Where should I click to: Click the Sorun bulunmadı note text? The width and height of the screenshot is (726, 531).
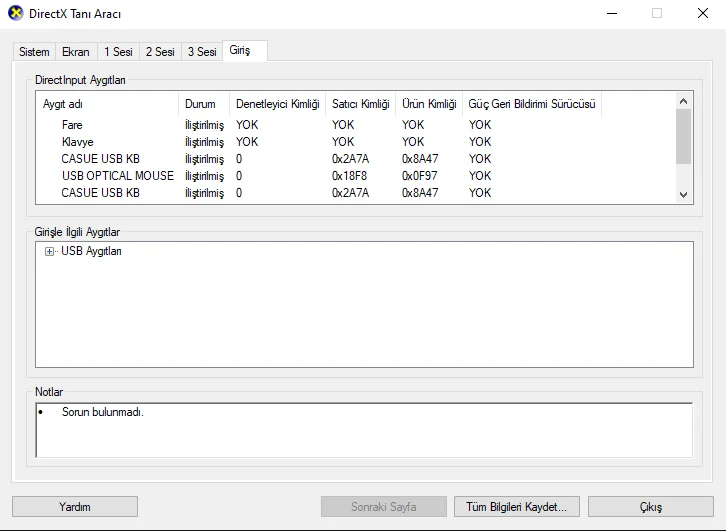103,412
